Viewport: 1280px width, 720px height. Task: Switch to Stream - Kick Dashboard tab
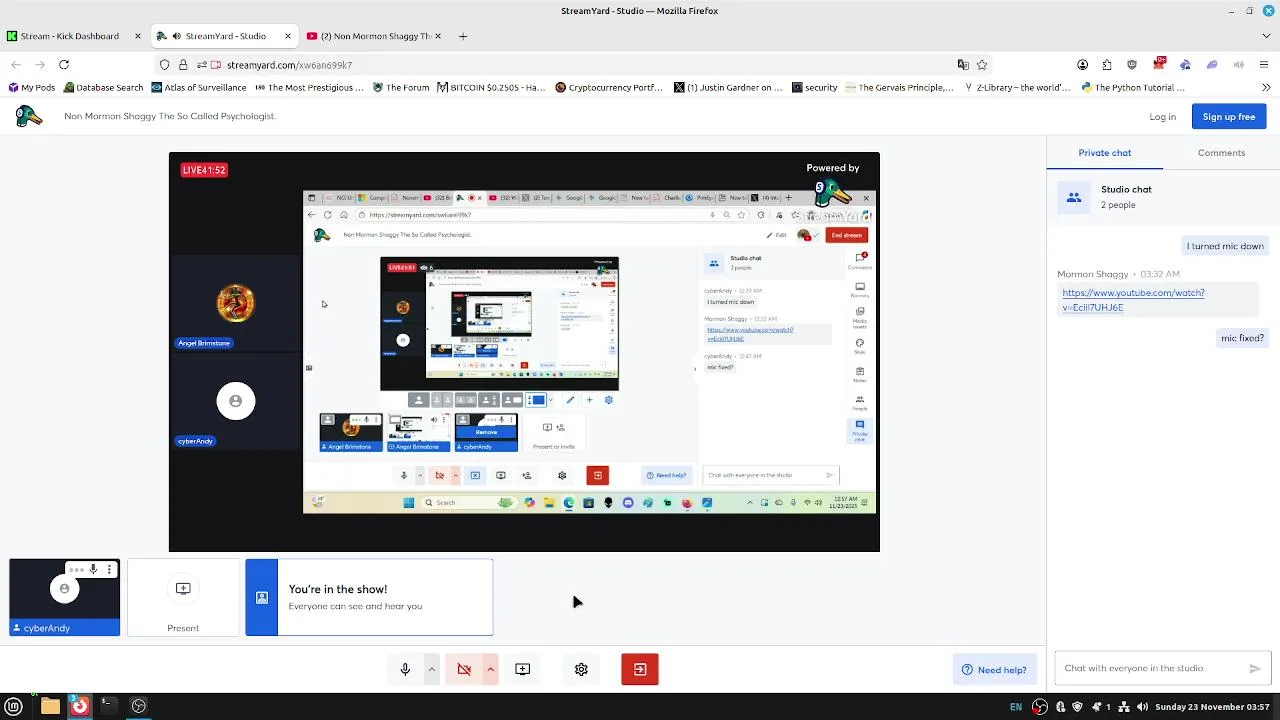pyautogui.click(x=70, y=36)
